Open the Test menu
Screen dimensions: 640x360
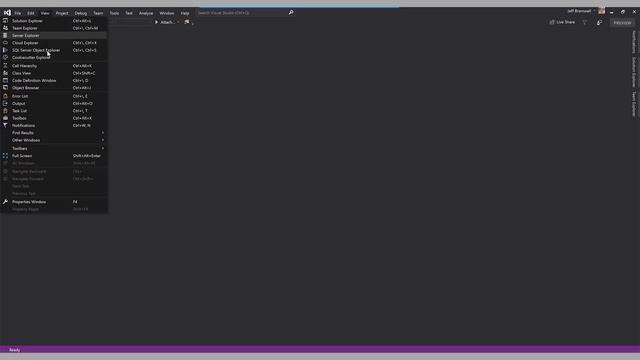click(x=129, y=13)
